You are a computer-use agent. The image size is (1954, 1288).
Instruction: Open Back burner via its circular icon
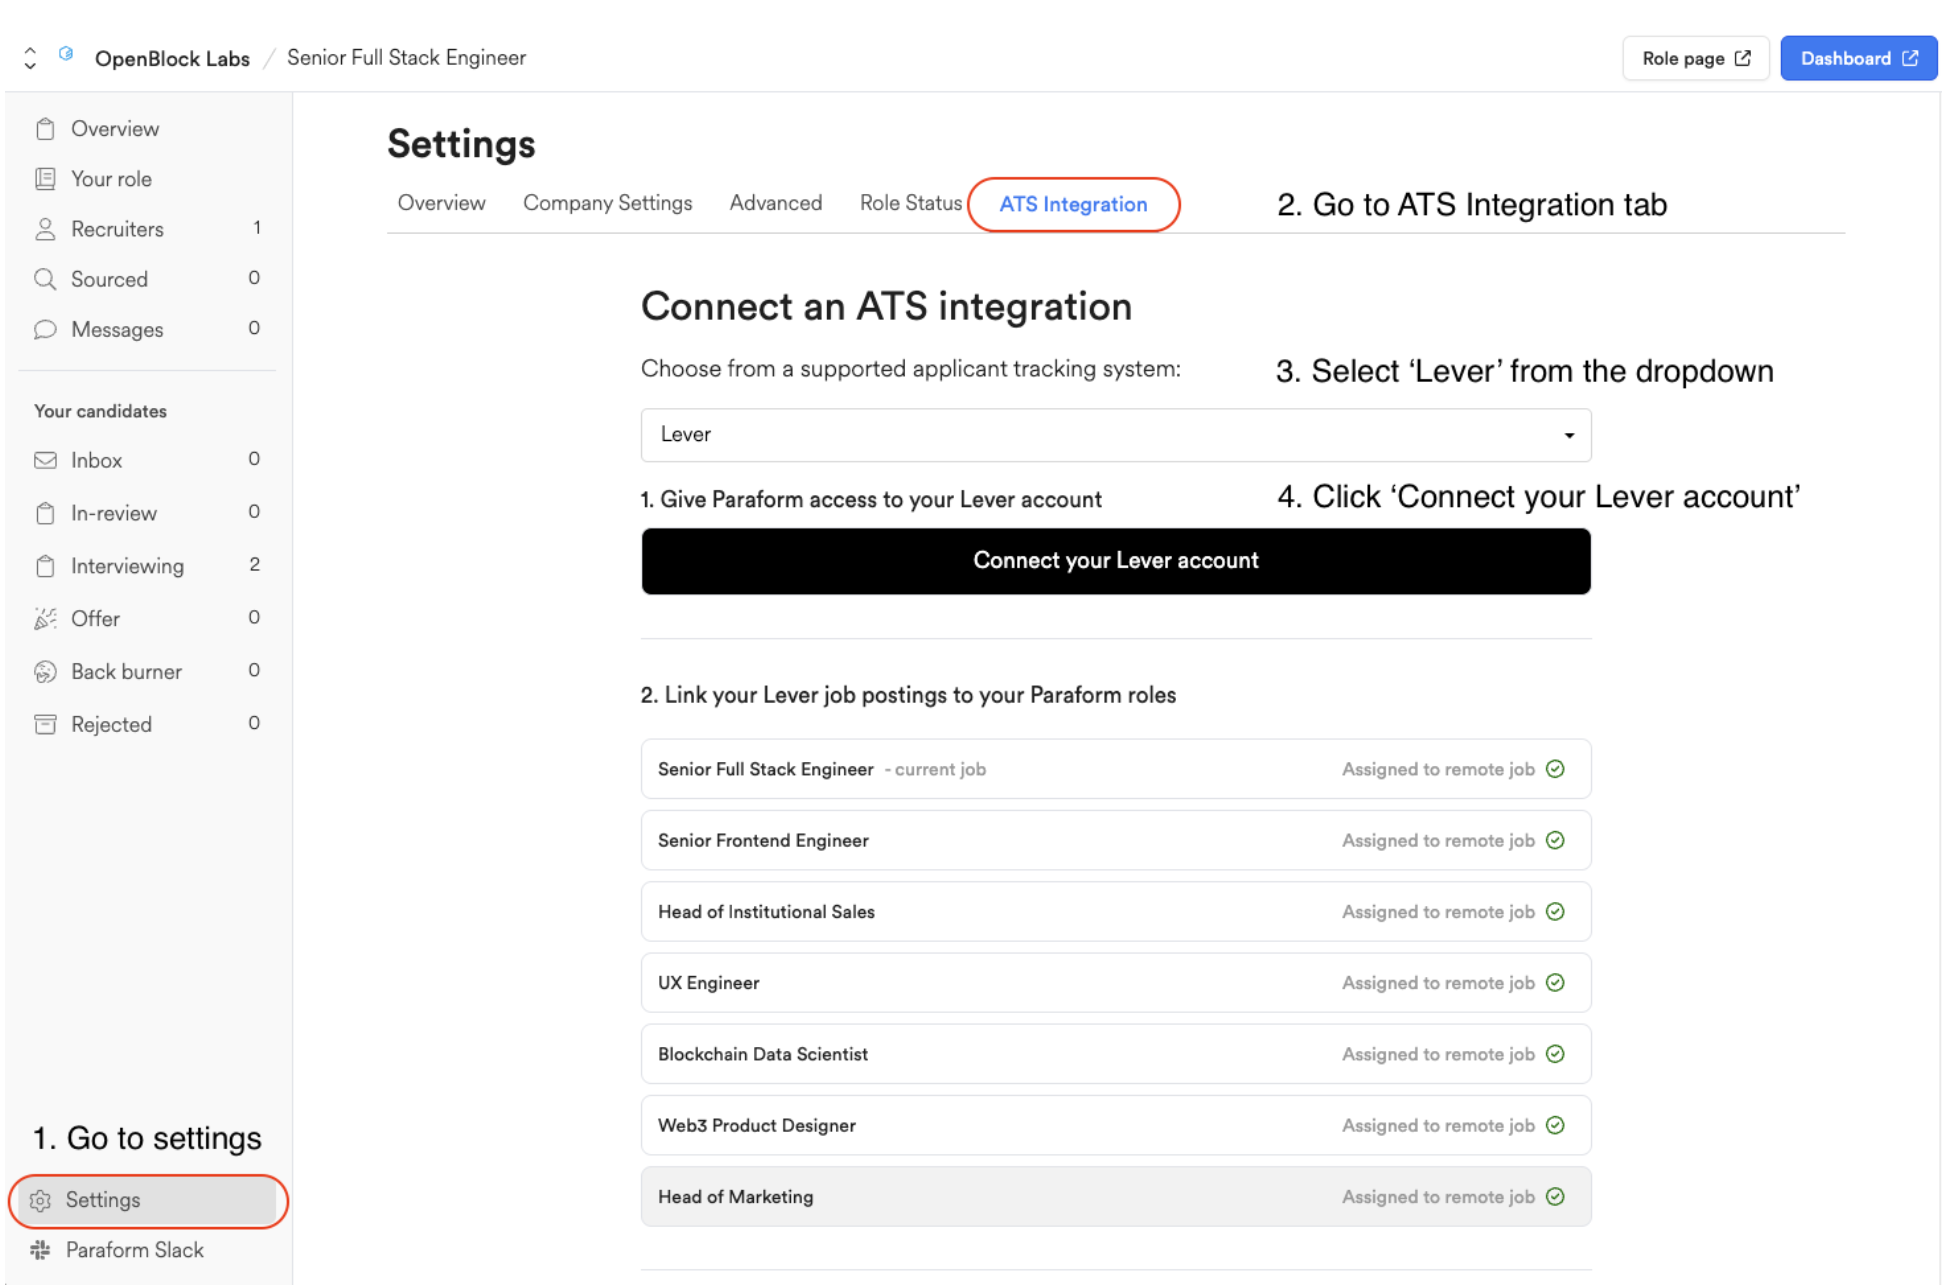(x=46, y=671)
